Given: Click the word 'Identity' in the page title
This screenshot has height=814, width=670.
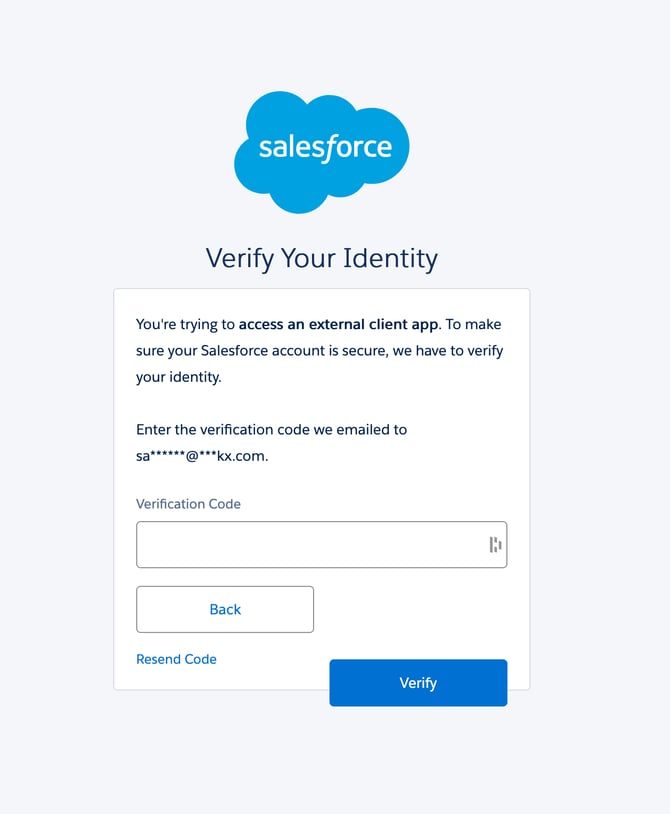Looking at the screenshot, I should [390, 258].
